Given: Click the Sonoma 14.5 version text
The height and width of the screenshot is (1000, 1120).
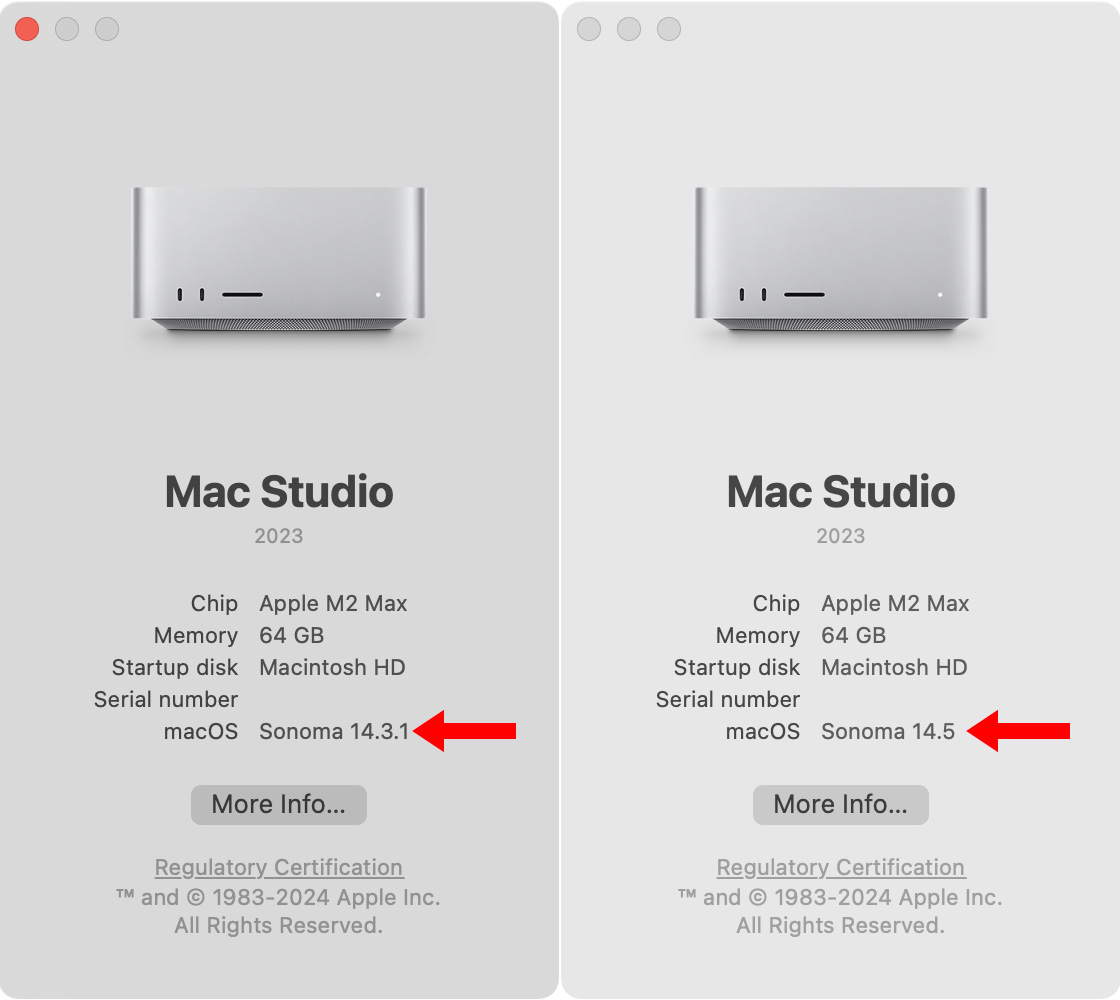Looking at the screenshot, I should 888,731.
